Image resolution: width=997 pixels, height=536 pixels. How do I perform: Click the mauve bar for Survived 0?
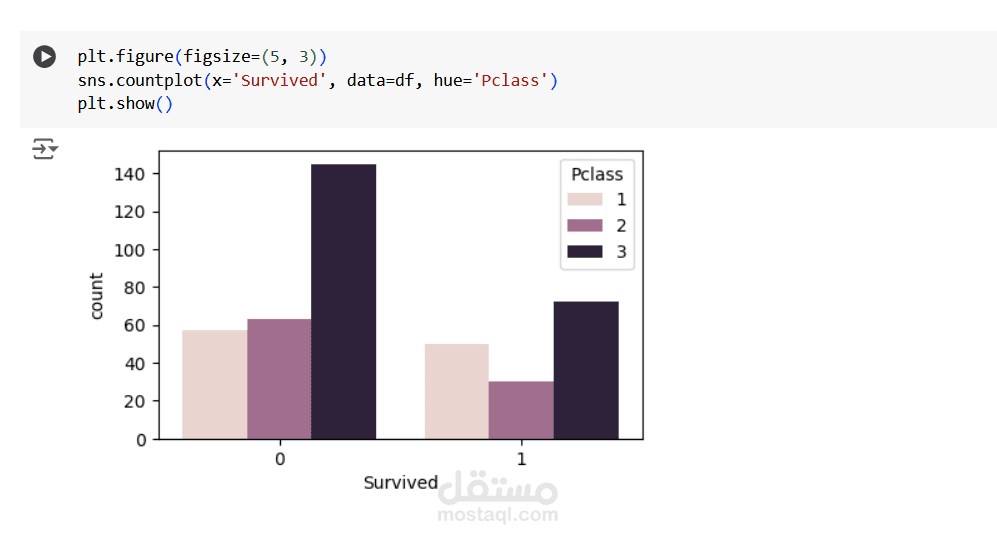pos(279,378)
